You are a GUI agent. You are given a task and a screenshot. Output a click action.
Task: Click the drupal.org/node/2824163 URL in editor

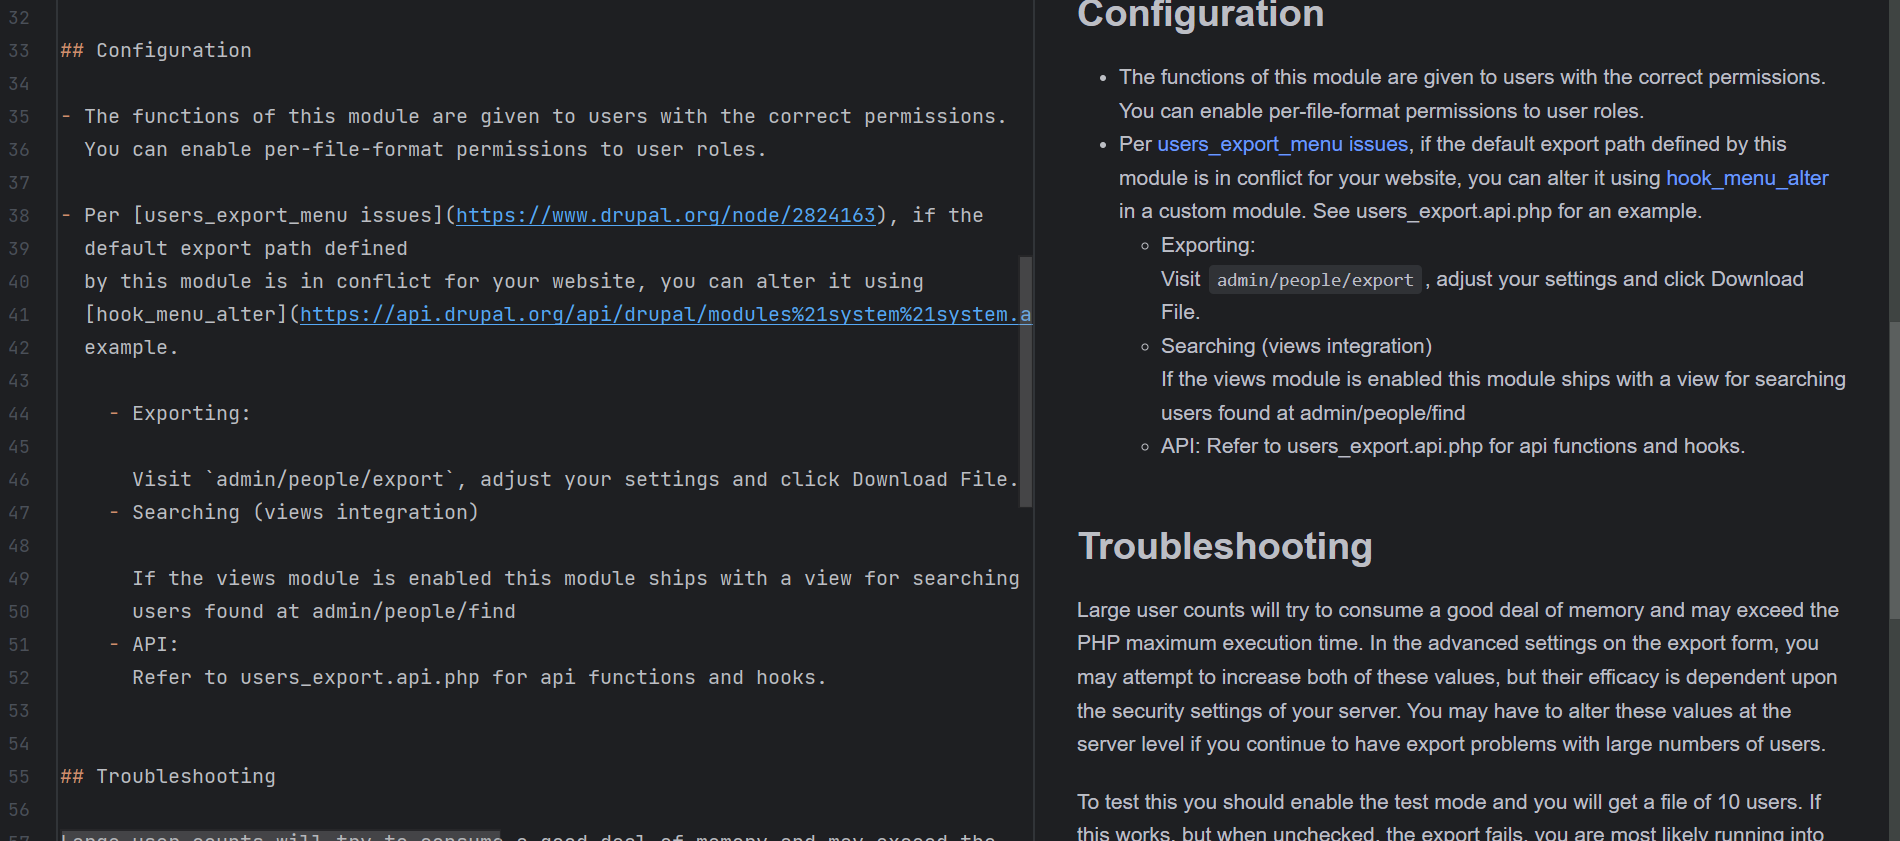[x=665, y=216]
